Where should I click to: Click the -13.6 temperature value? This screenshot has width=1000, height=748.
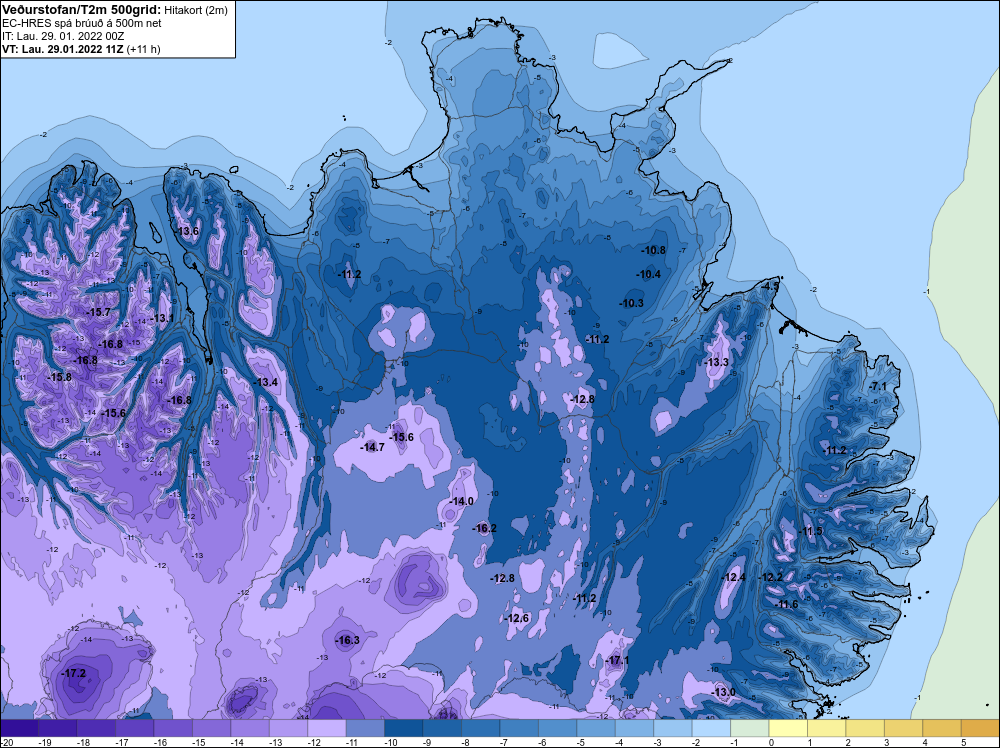pos(187,231)
